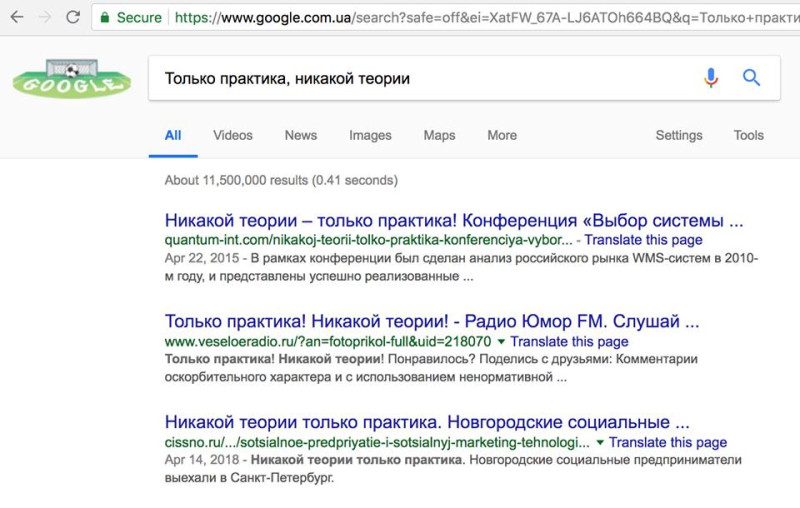800x508 pixels.
Task: Open the Google football doodle logo
Action: (x=72, y=79)
